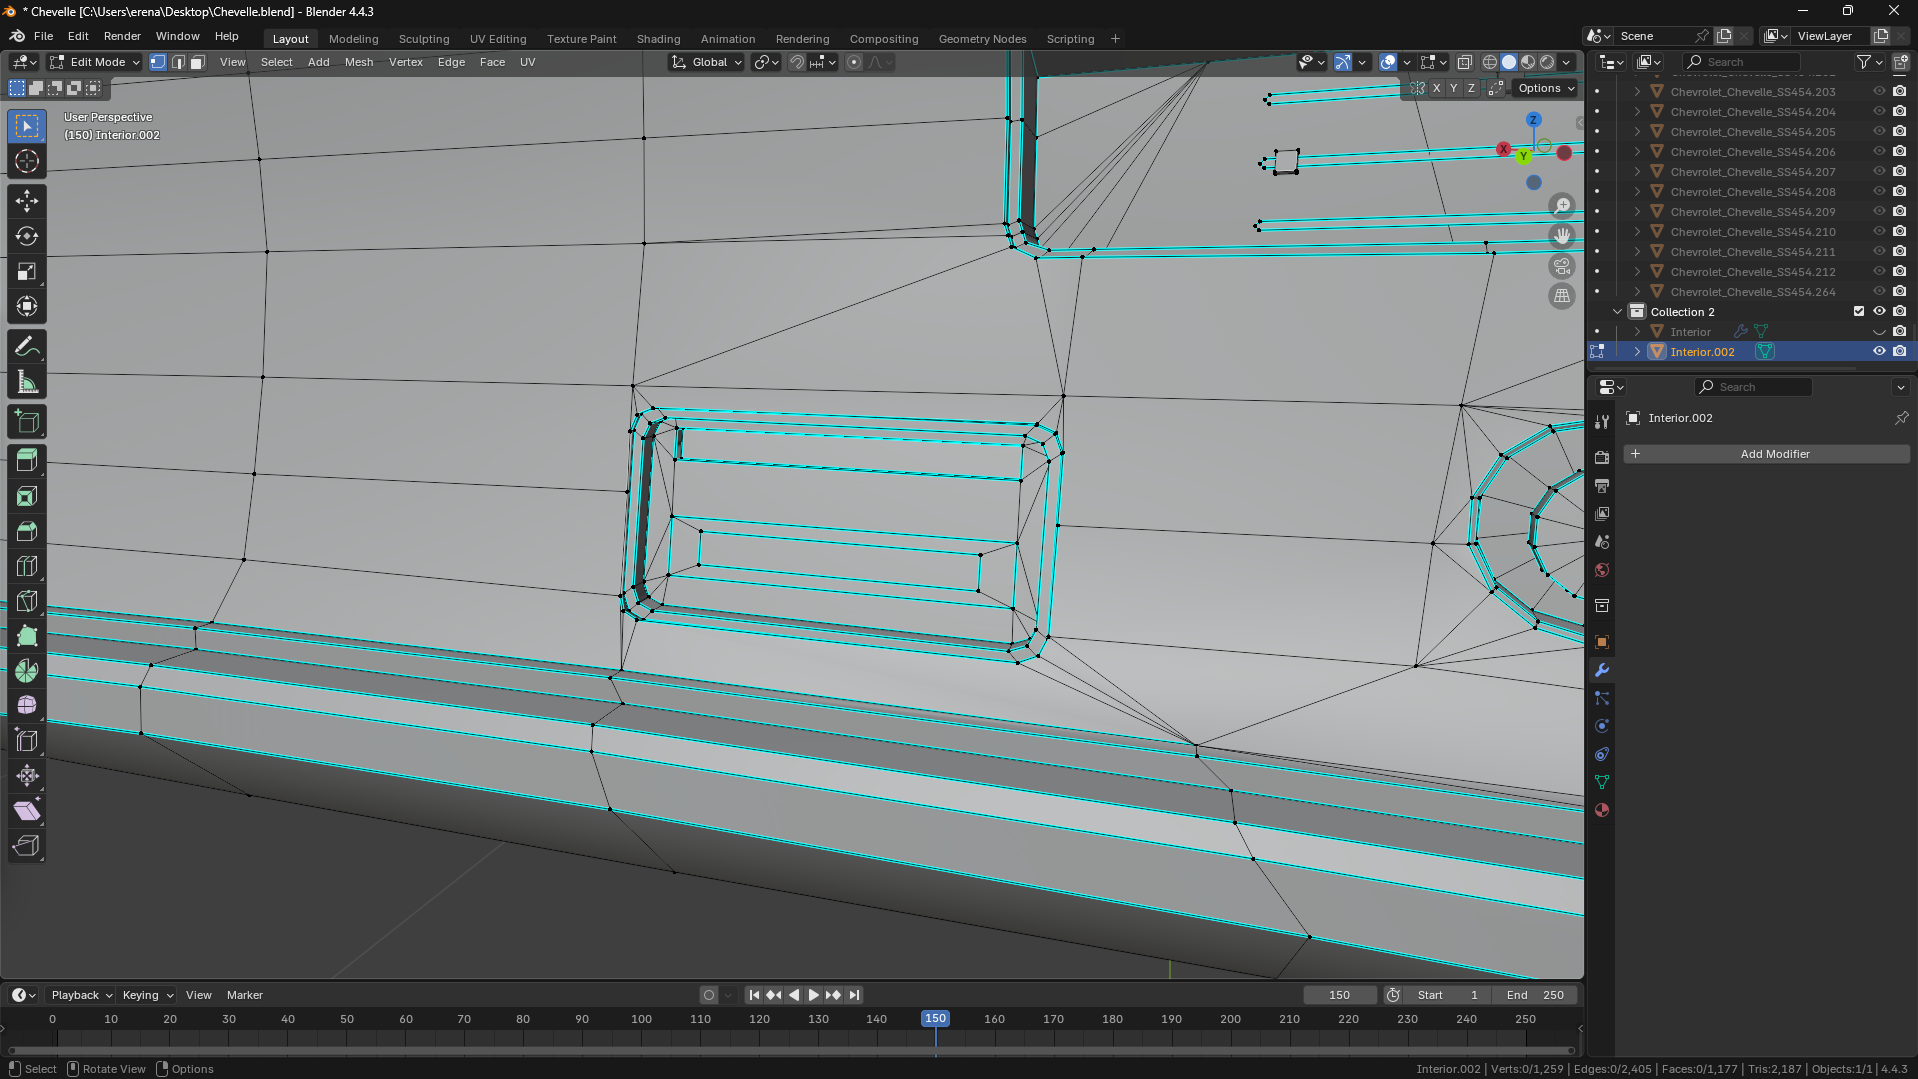Select the Bevel tool

coord(27,531)
